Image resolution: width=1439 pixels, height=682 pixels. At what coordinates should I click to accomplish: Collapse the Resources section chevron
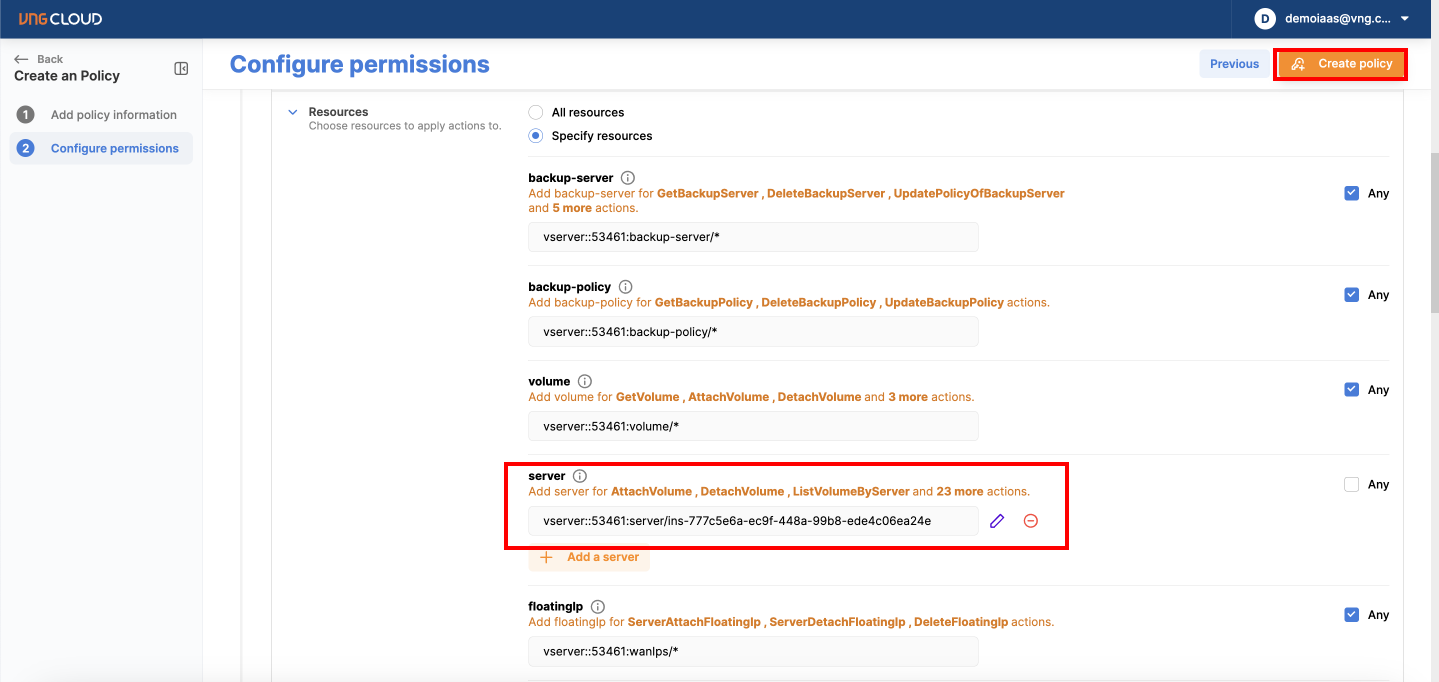click(x=293, y=113)
